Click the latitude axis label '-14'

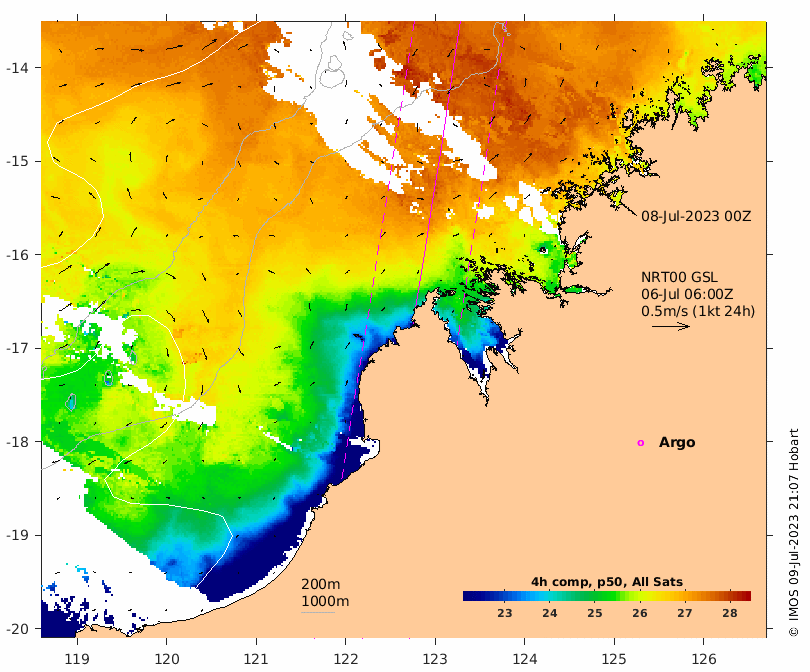pos(17,68)
